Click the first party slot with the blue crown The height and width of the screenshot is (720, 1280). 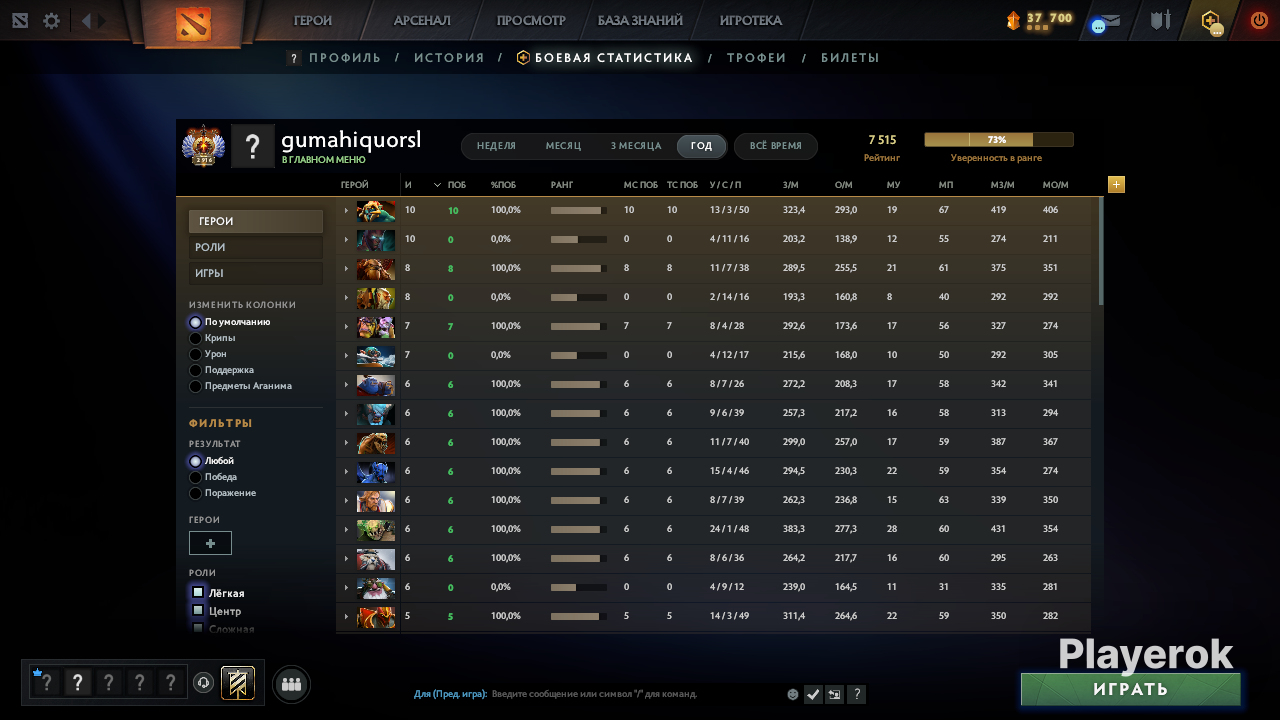tap(45, 683)
